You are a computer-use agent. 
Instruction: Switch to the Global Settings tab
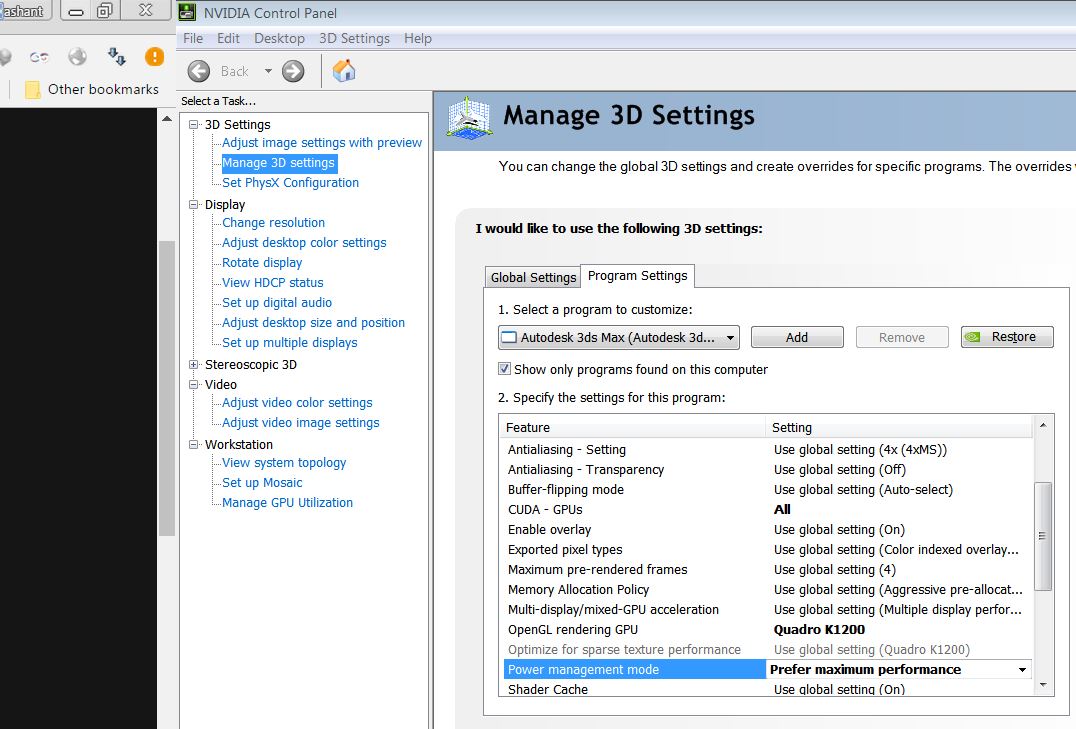[x=533, y=277]
